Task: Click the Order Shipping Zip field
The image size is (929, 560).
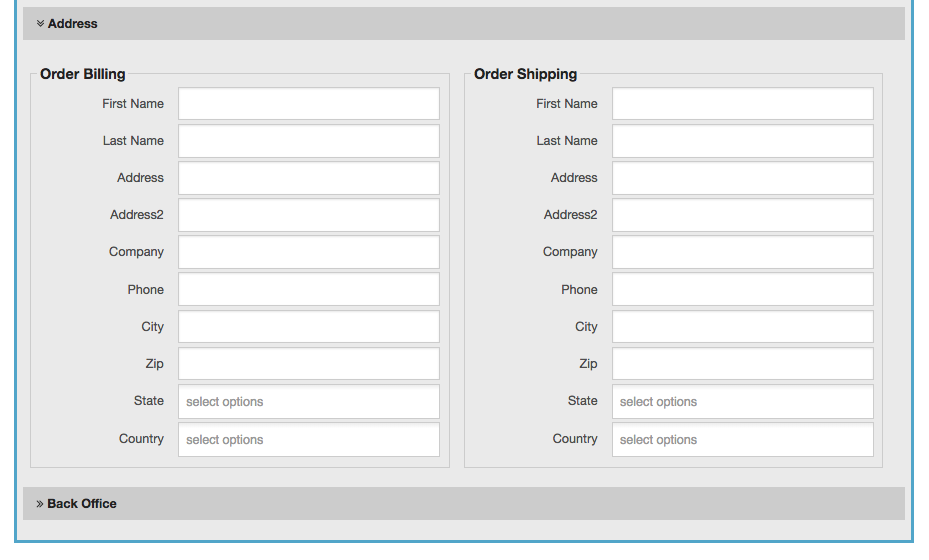Action: tap(742, 363)
